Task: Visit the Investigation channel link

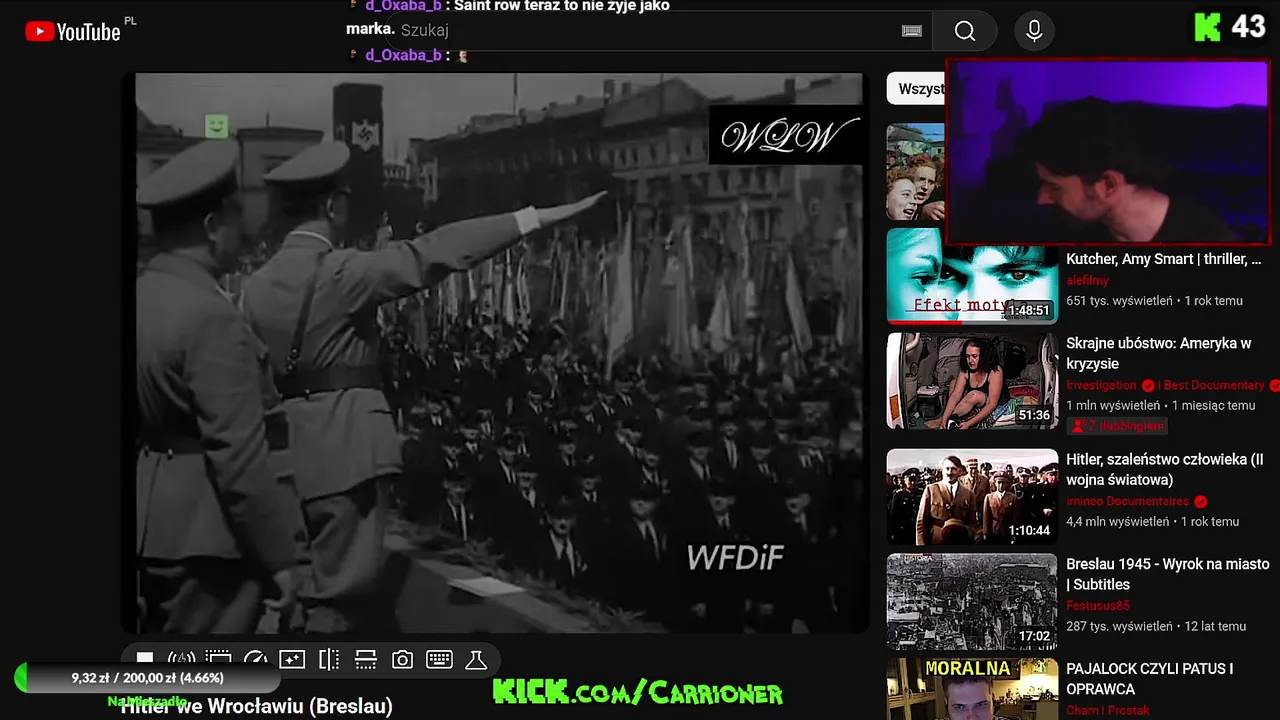Action: (x=1101, y=385)
